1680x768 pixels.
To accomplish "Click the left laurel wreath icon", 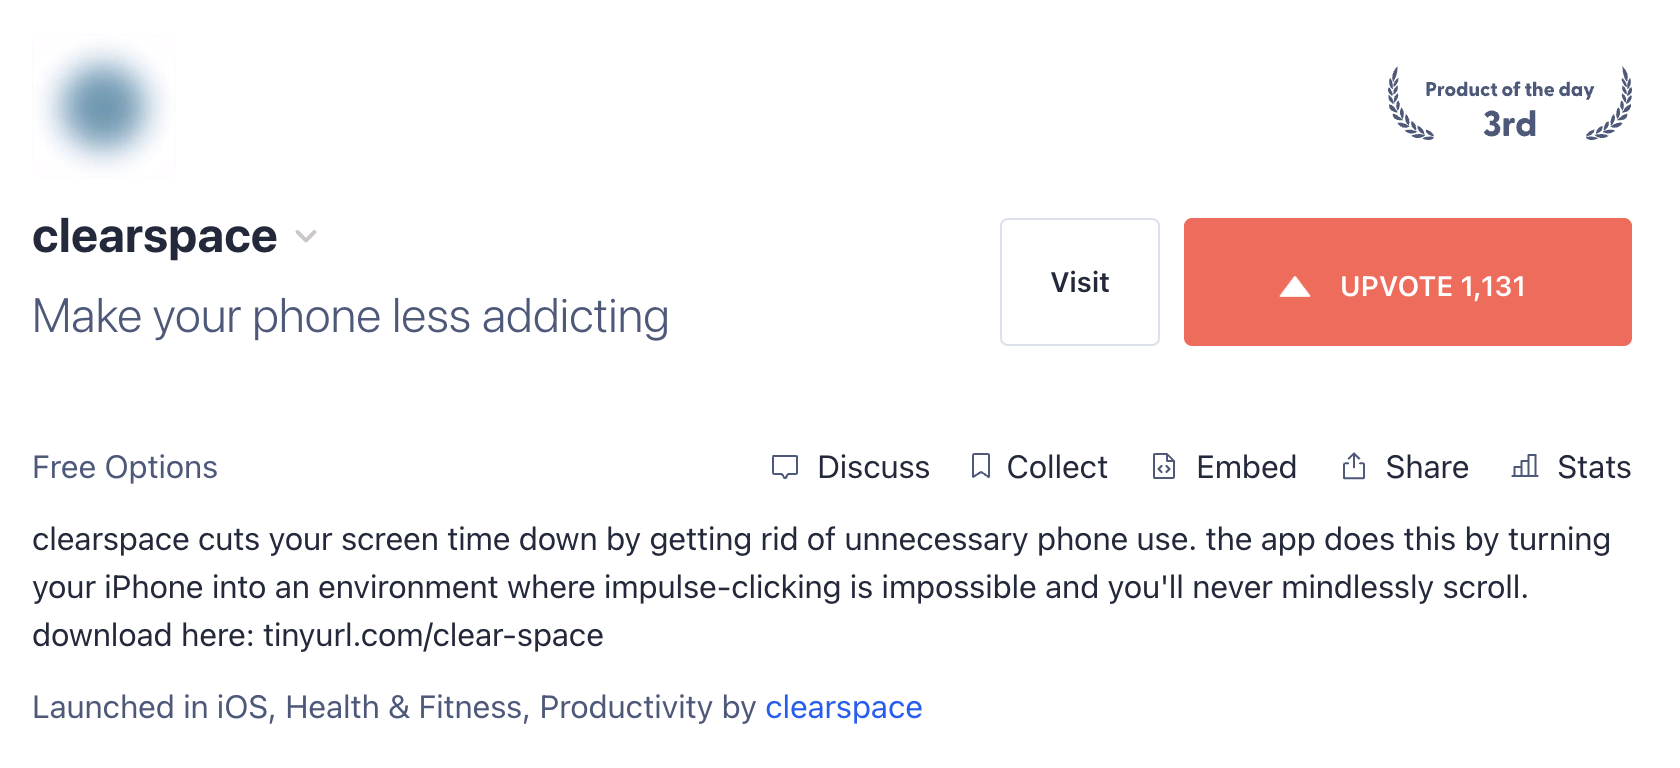I will tap(1408, 104).
